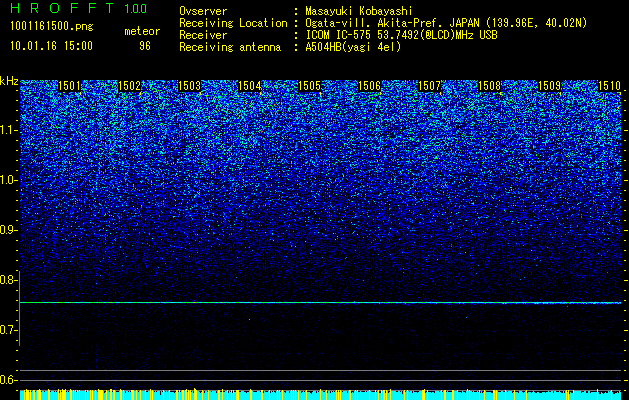Click the 1510 time marker

point(609,86)
